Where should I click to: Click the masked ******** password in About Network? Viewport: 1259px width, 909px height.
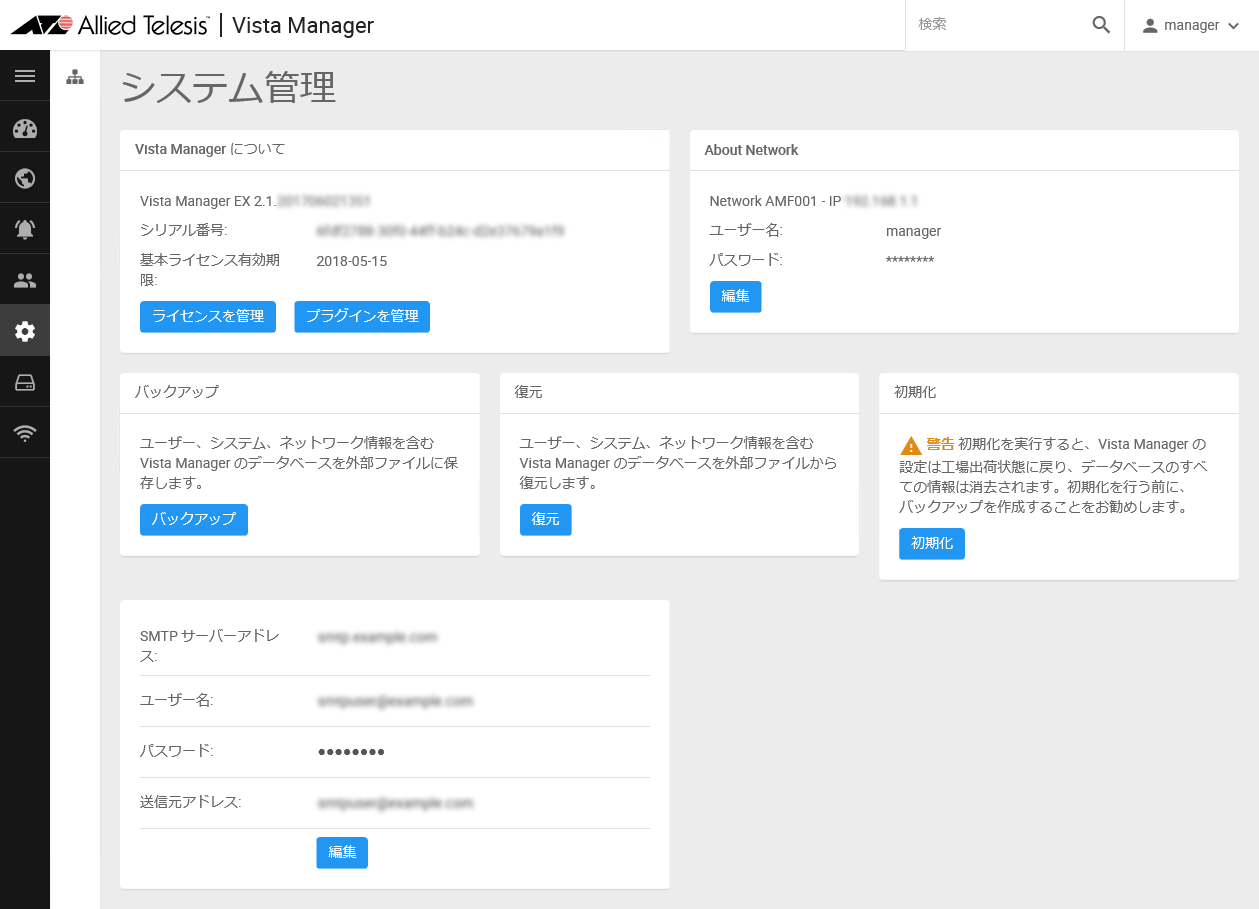910,261
